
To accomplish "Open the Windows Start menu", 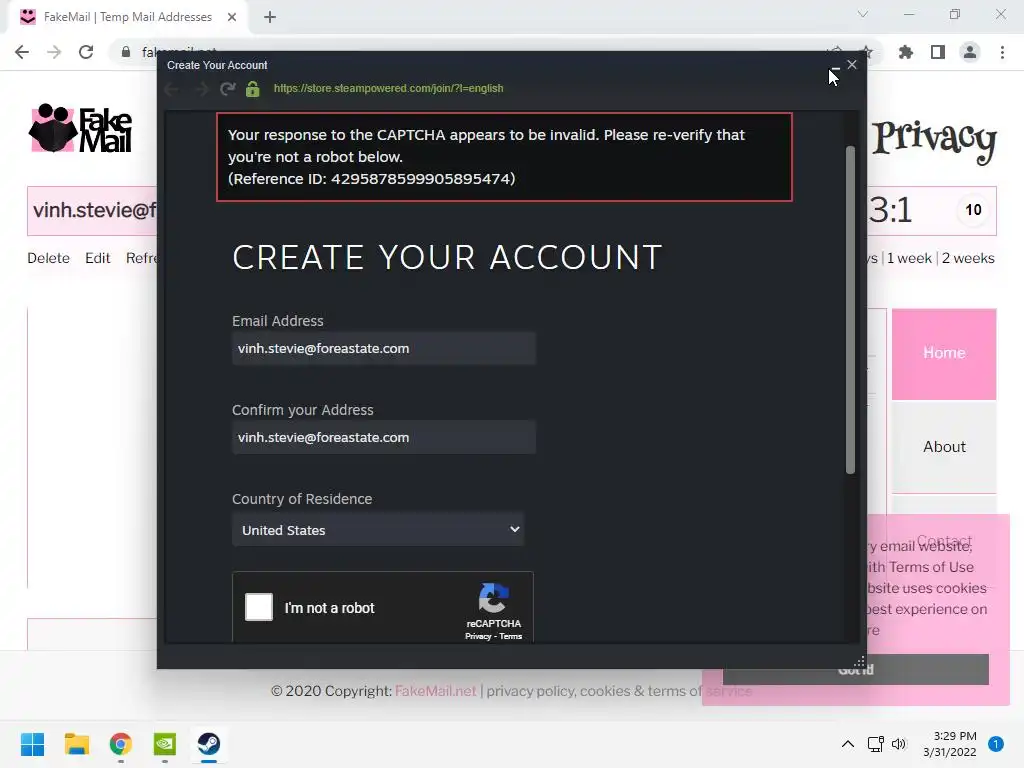I will point(32,744).
